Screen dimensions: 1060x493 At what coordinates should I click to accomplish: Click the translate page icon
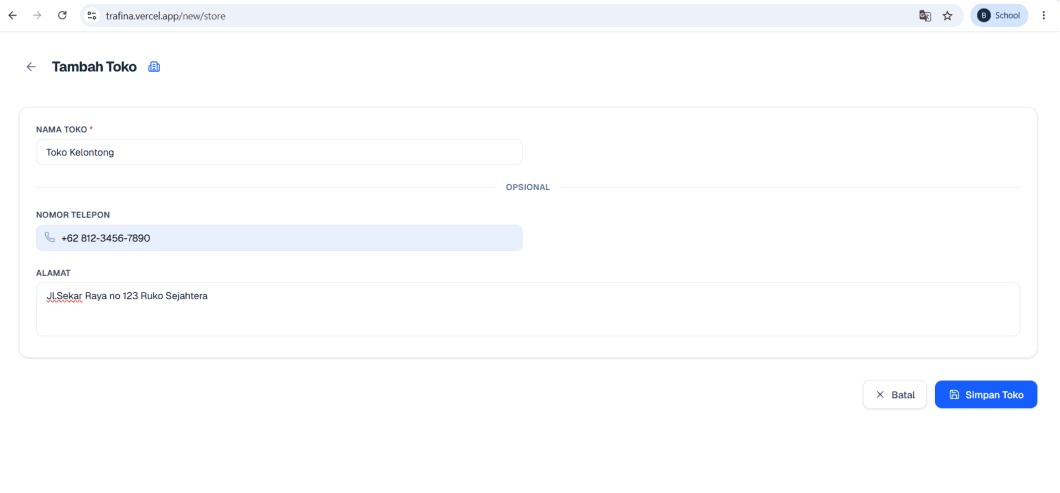click(925, 16)
